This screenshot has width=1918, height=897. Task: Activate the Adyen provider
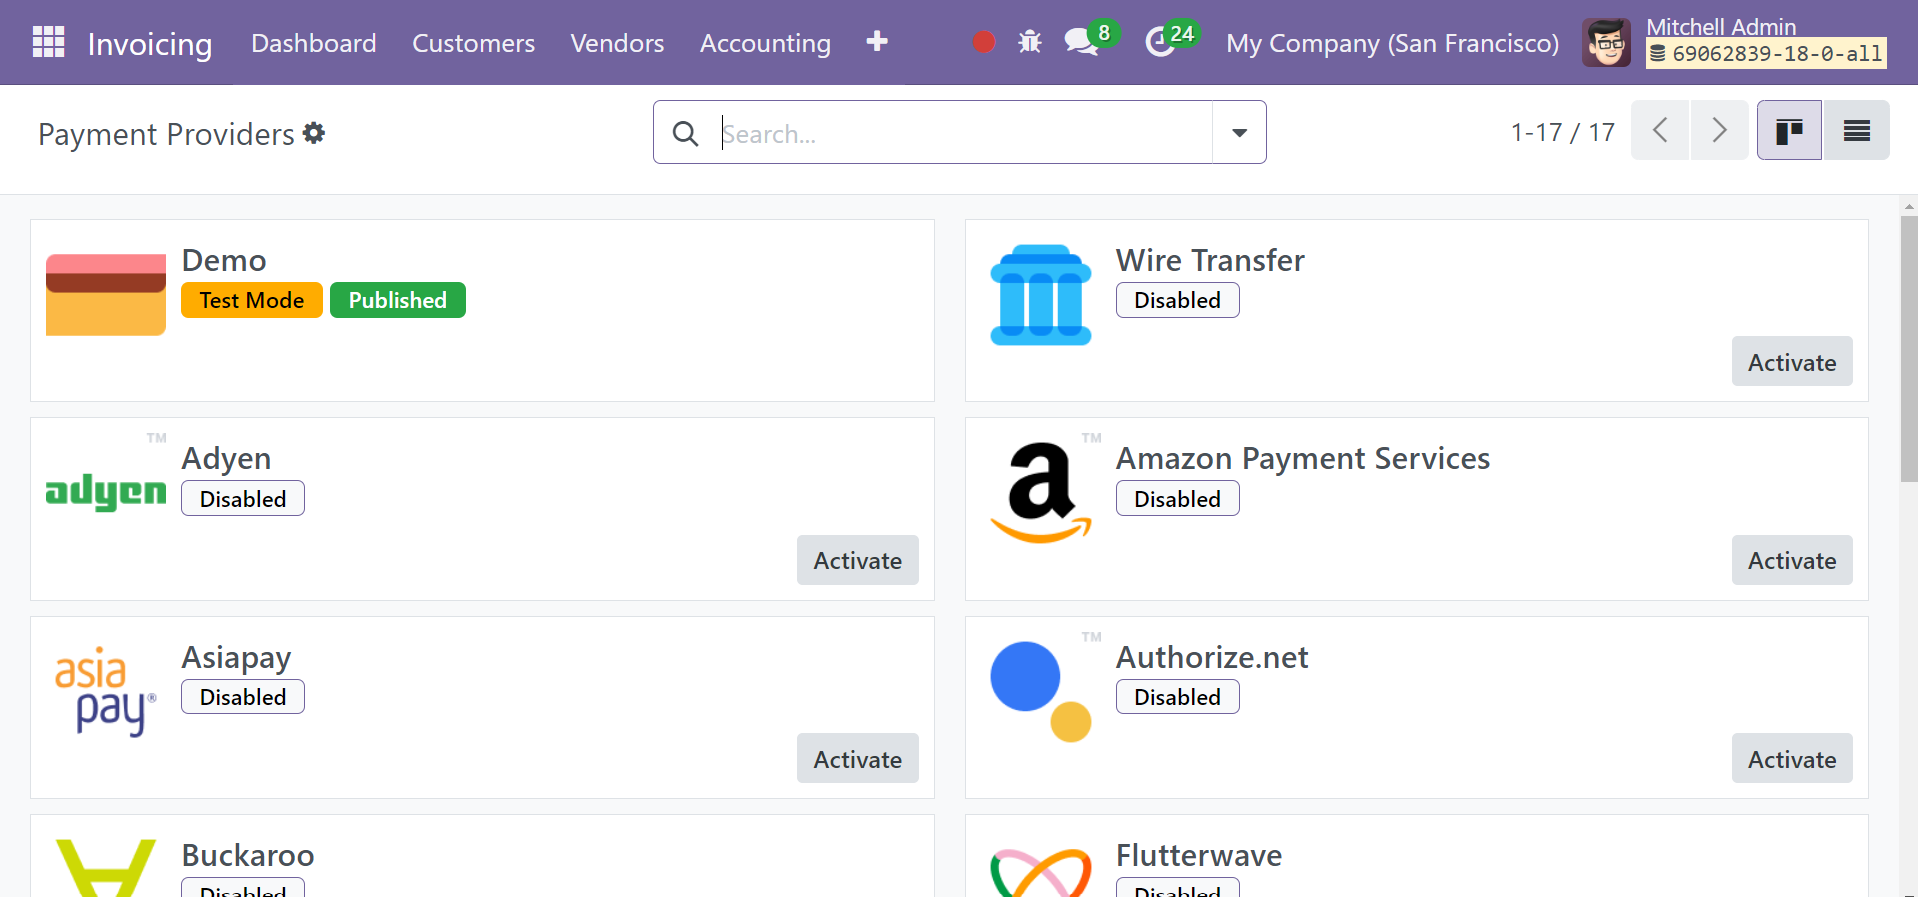pos(857,560)
